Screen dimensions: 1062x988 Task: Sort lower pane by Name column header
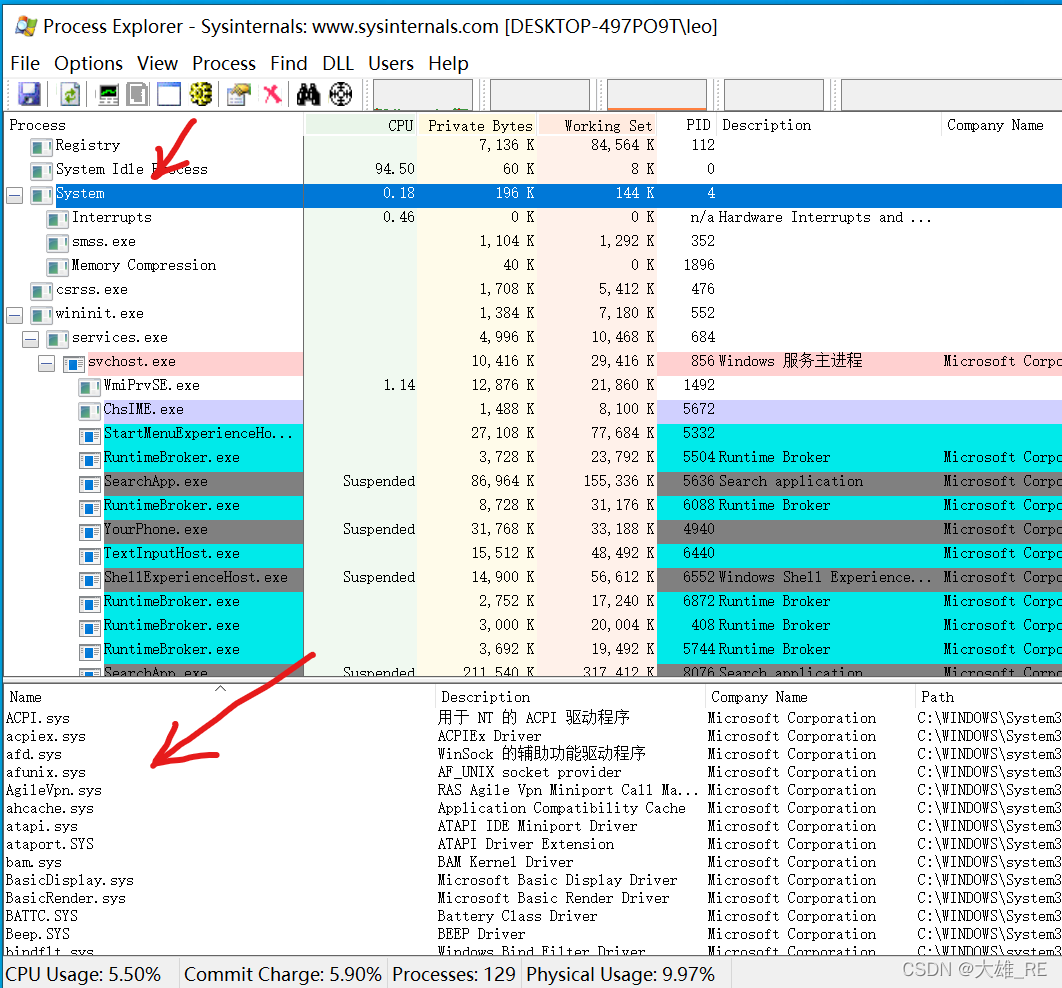pos(219,697)
